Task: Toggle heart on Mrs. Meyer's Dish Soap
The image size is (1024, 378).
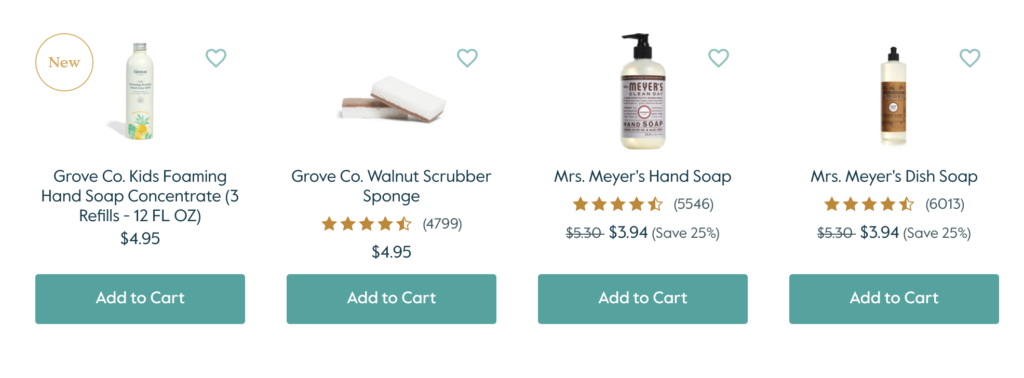Action: (x=970, y=58)
